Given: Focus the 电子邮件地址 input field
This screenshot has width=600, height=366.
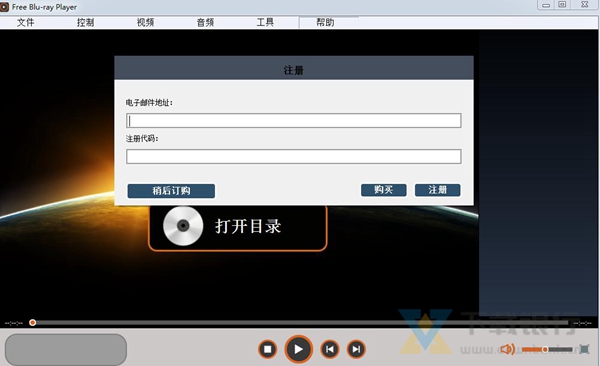Looking at the screenshot, I should click(293, 121).
